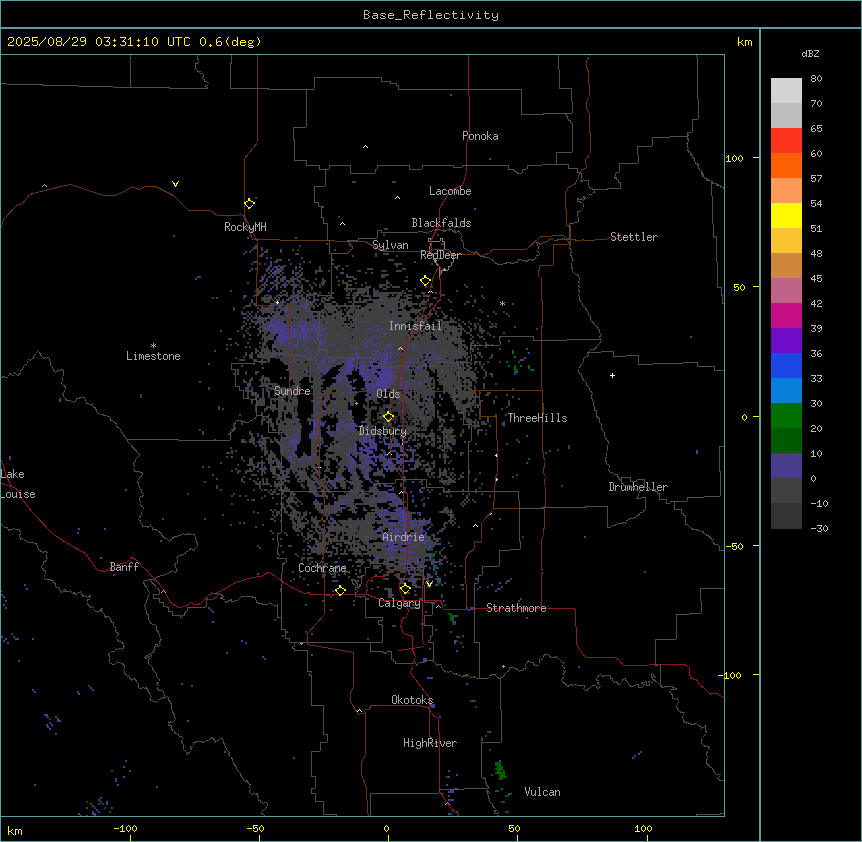Select the light gray 80-70 dBZ legend swatch
This screenshot has height=842, width=862.
coord(786,91)
